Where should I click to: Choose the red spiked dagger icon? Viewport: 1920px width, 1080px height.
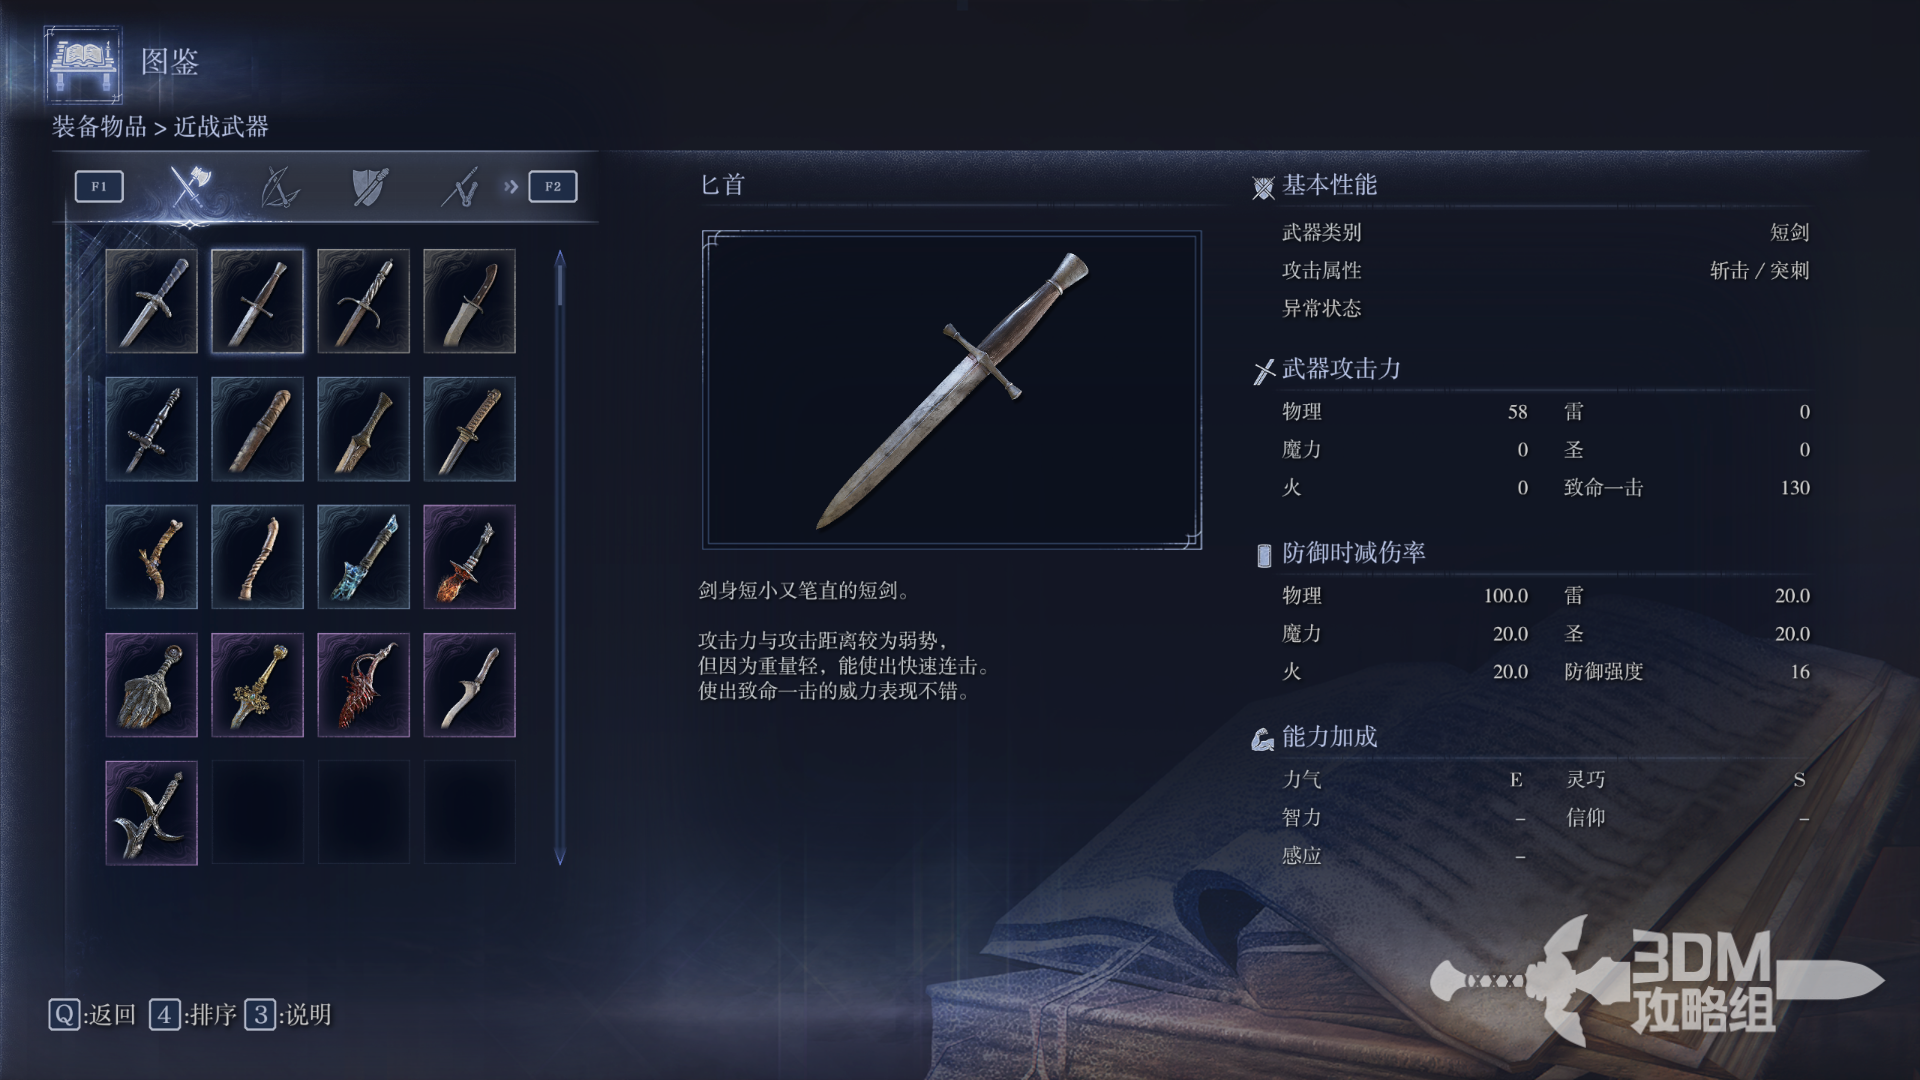coord(363,685)
